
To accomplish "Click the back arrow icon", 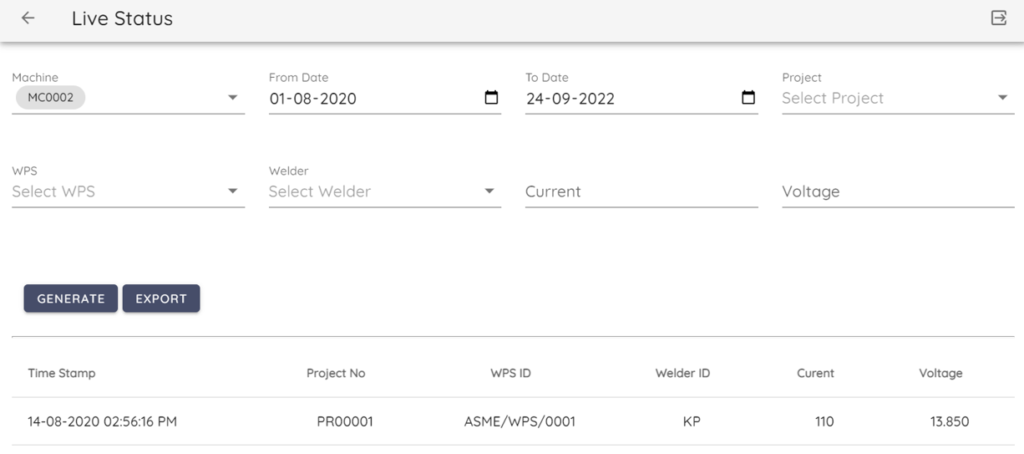I will pyautogui.click(x=28, y=18).
